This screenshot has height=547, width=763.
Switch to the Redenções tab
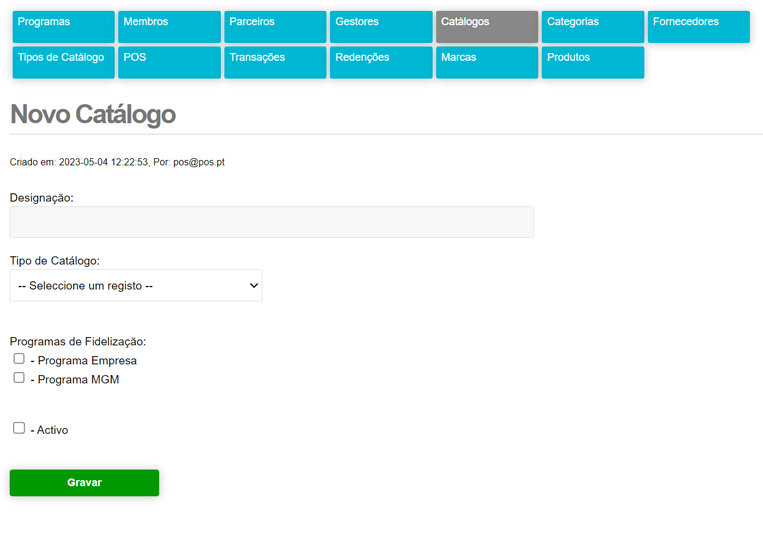380,62
